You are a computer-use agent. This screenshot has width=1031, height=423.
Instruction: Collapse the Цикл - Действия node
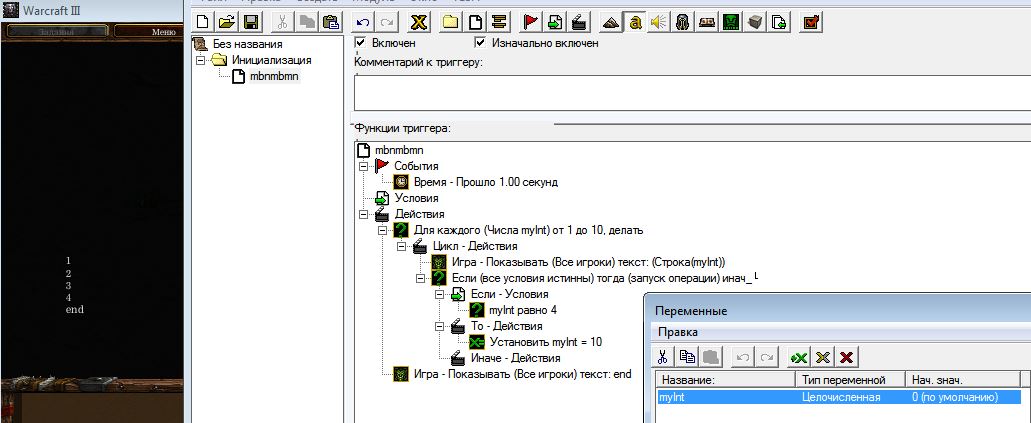point(400,246)
